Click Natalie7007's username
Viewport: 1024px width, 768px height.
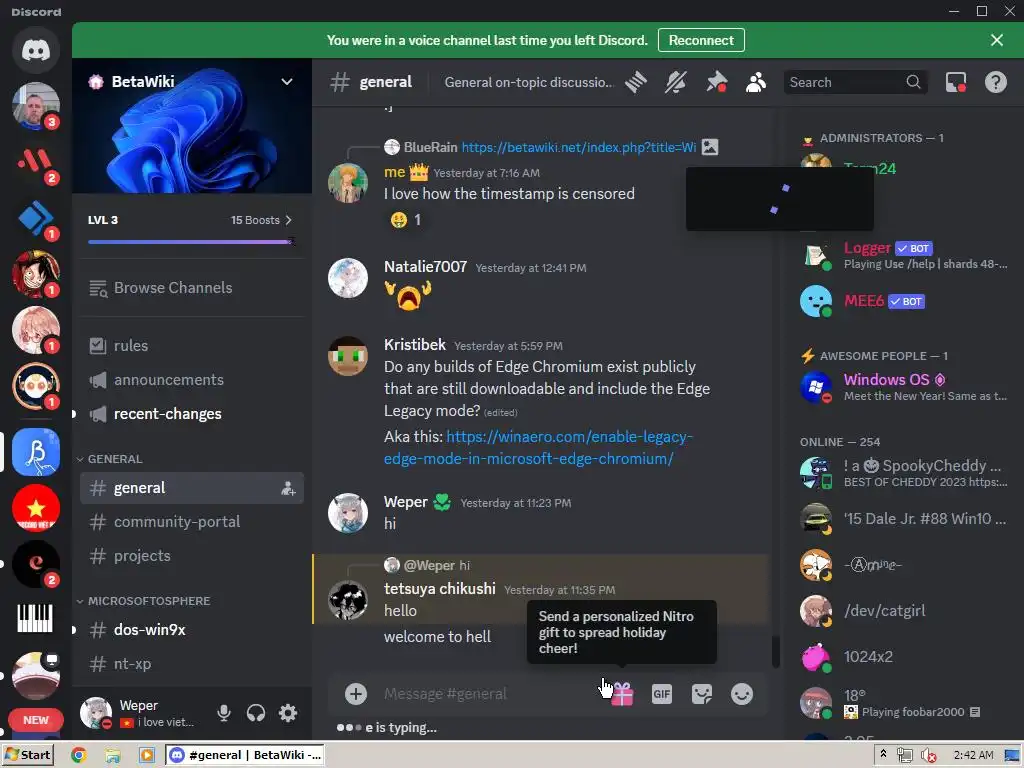[x=425, y=266]
